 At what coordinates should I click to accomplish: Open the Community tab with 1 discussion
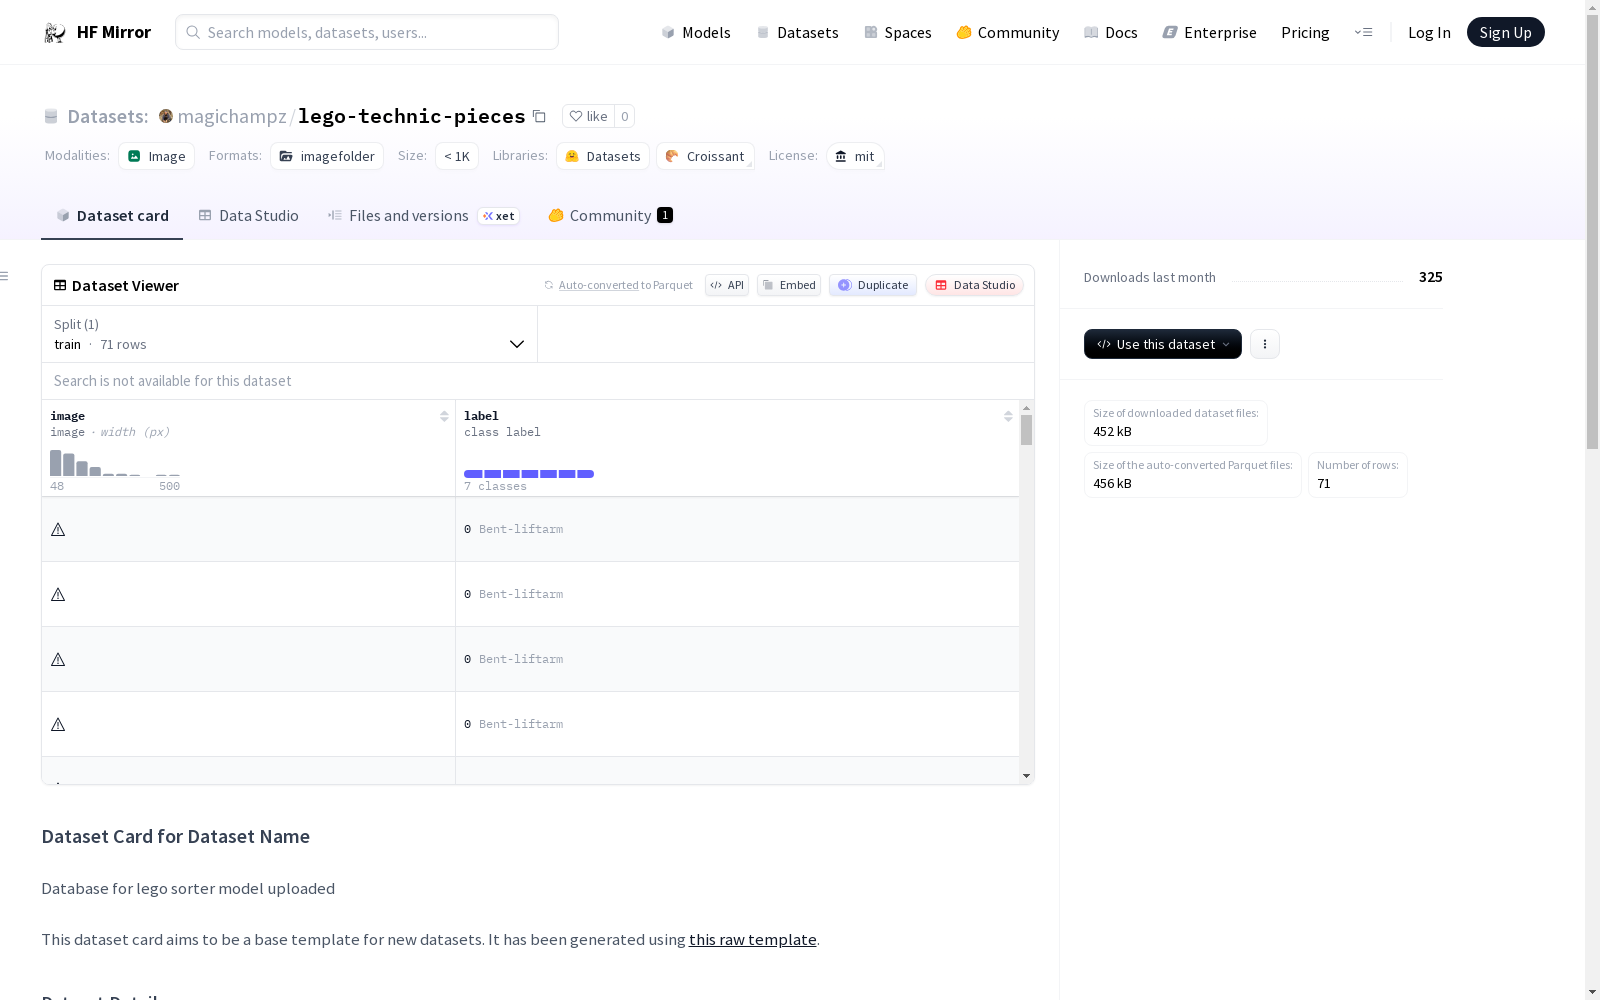(x=610, y=216)
